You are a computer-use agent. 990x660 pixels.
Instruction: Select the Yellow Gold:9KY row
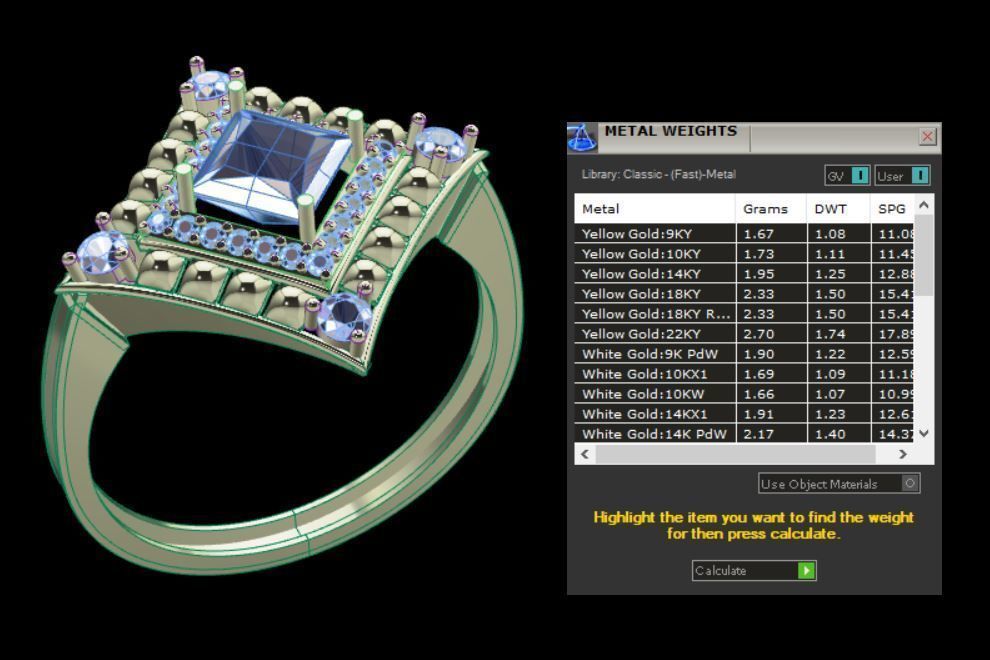tap(744, 234)
